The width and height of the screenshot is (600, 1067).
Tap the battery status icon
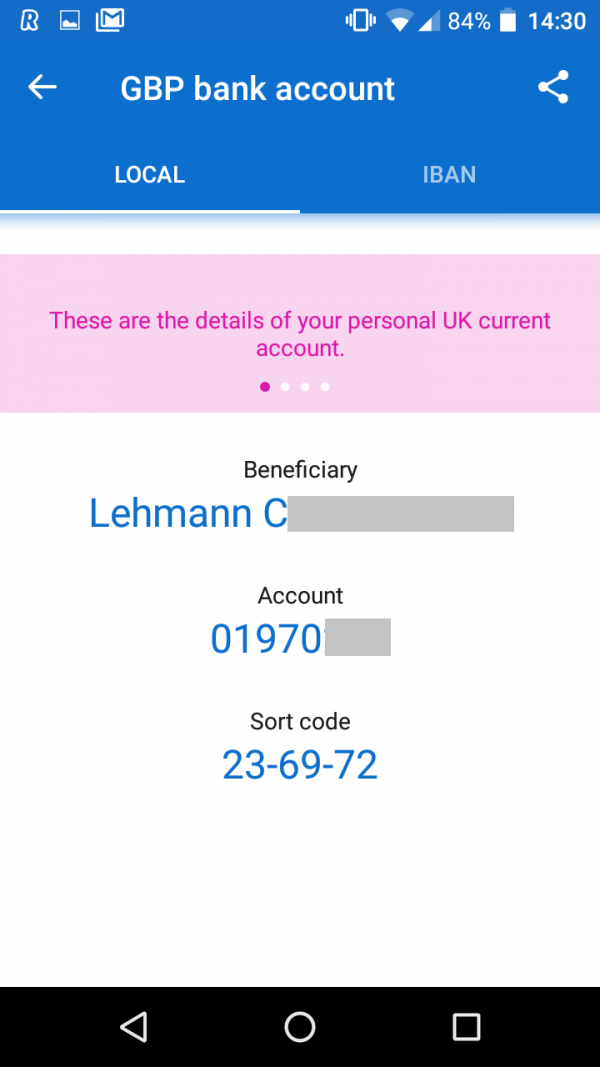point(508,20)
